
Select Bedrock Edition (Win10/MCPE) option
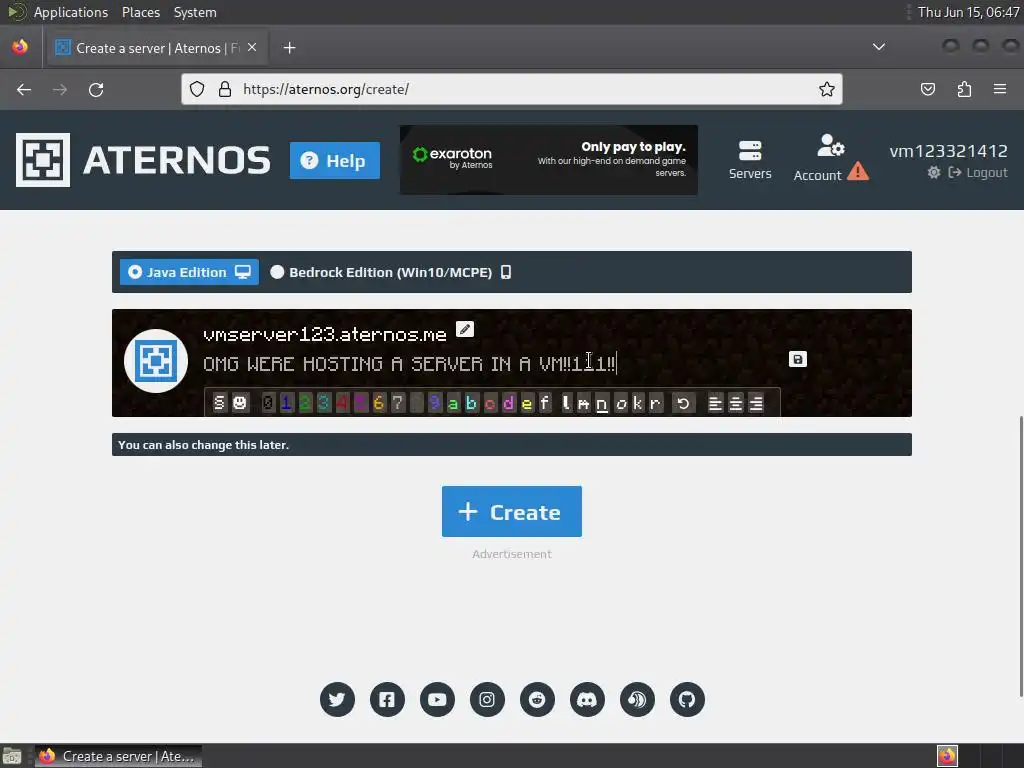tap(391, 272)
